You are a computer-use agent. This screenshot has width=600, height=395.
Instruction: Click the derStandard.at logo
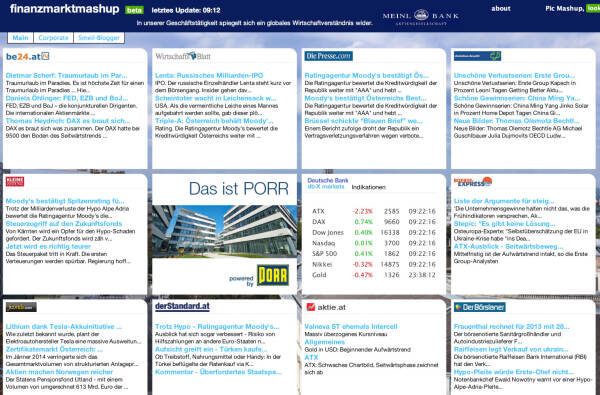tap(182, 306)
